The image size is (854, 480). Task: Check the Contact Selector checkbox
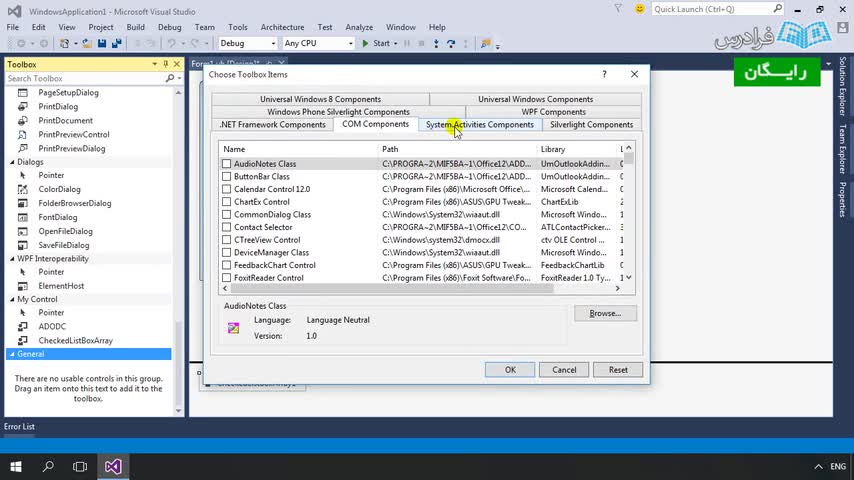(227, 227)
